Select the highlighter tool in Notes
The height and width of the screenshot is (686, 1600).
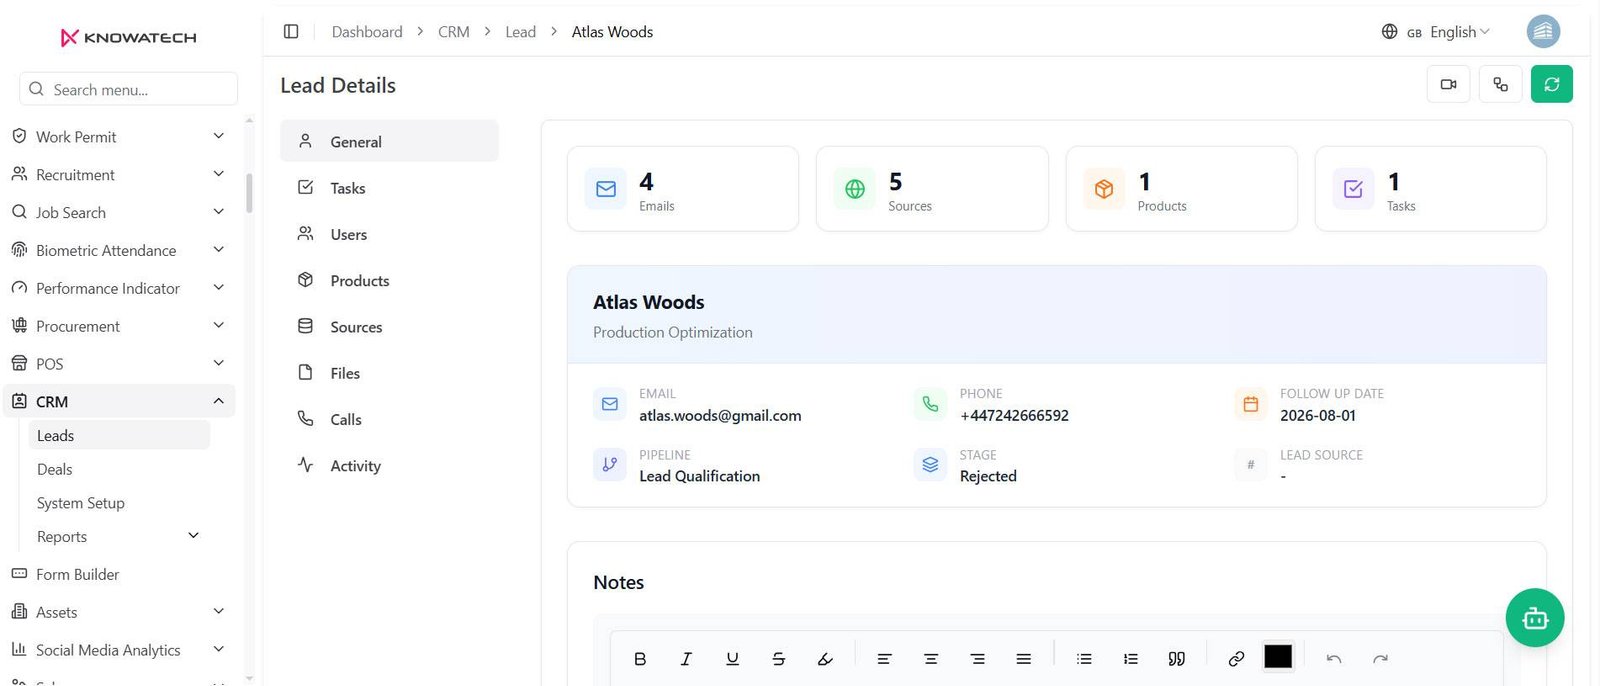pyautogui.click(x=825, y=659)
